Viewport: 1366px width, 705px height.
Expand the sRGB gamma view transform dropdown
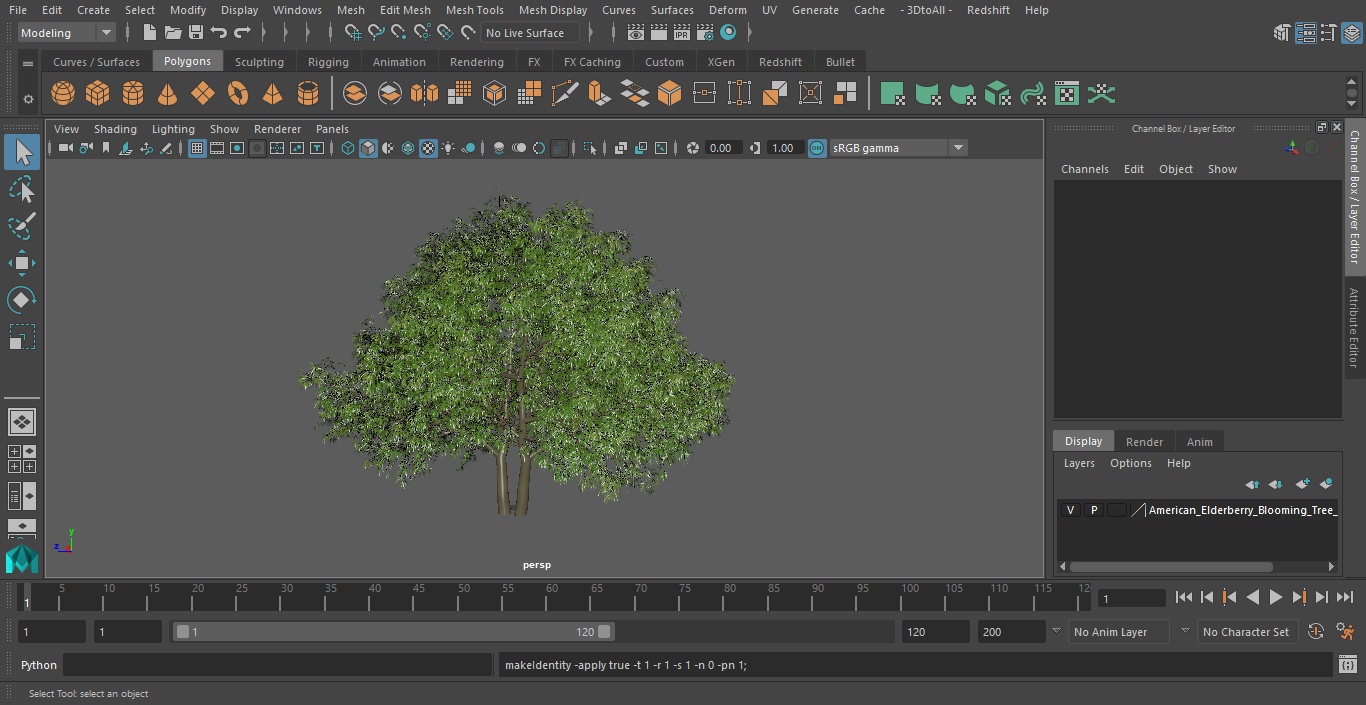[x=957, y=148]
